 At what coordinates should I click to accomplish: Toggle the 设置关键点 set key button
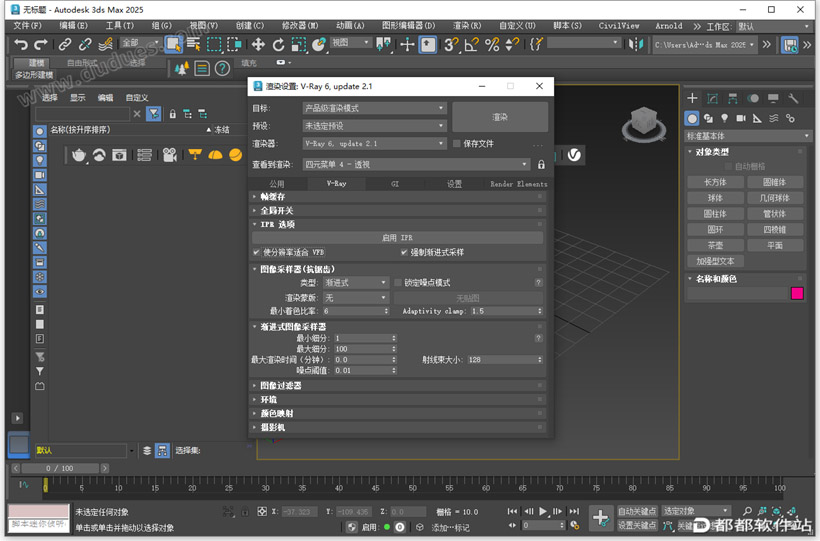(x=636, y=525)
